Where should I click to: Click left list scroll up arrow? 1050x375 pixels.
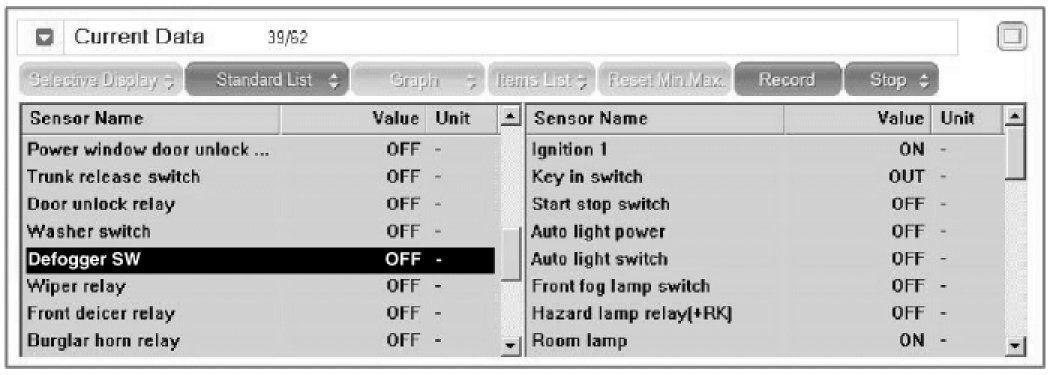click(510, 119)
